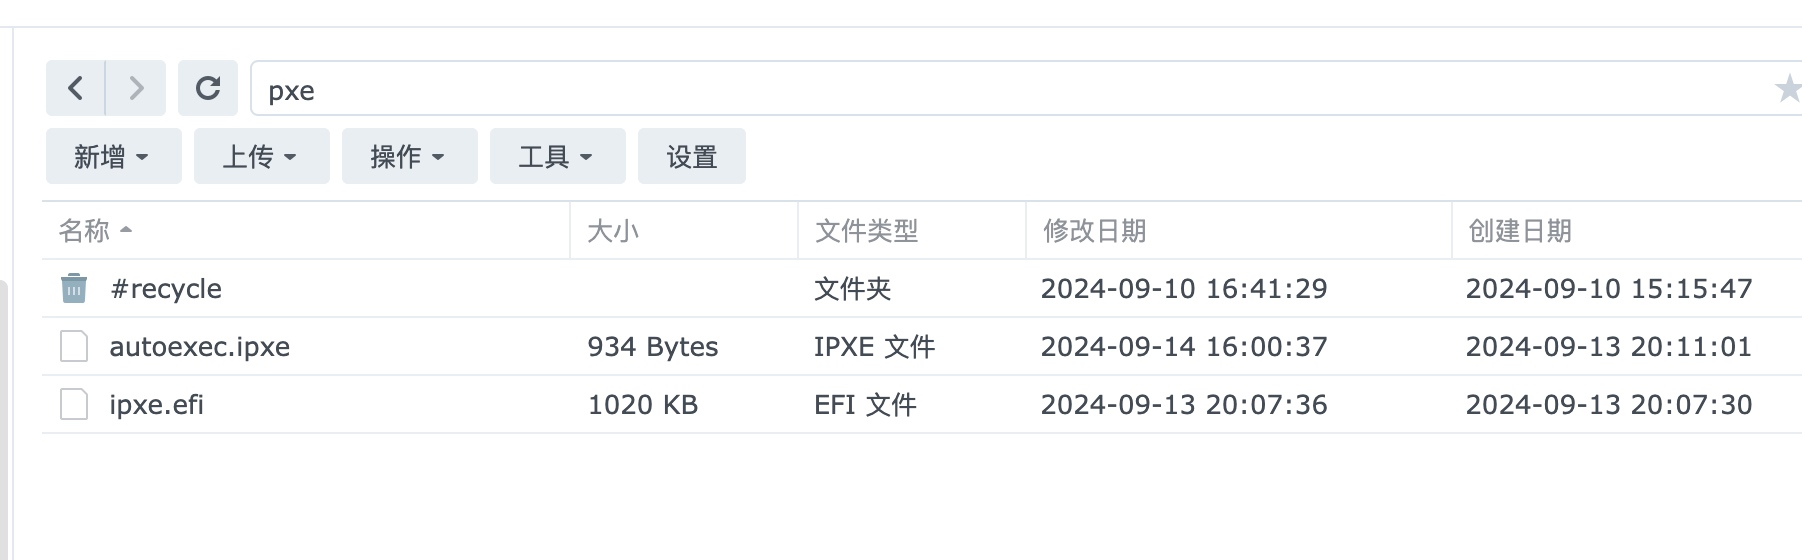Select the autoexec.ipxe file name
The height and width of the screenshot is (560, 1802).
[200, 347]
